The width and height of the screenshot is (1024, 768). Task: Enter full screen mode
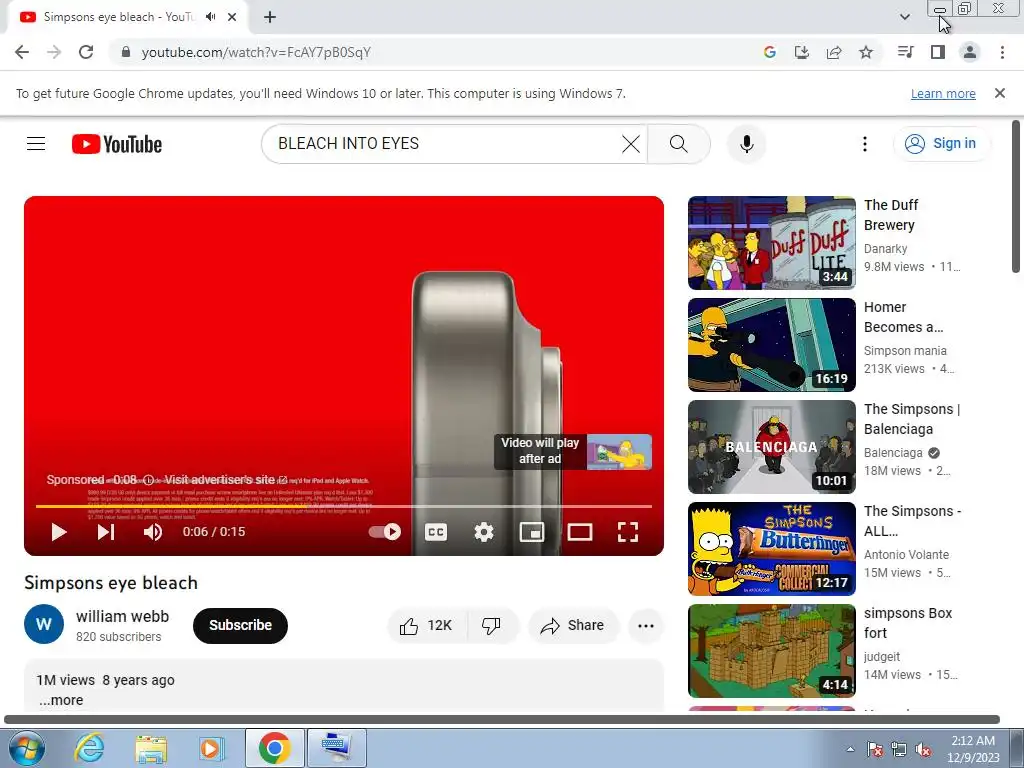click(628, 532)
